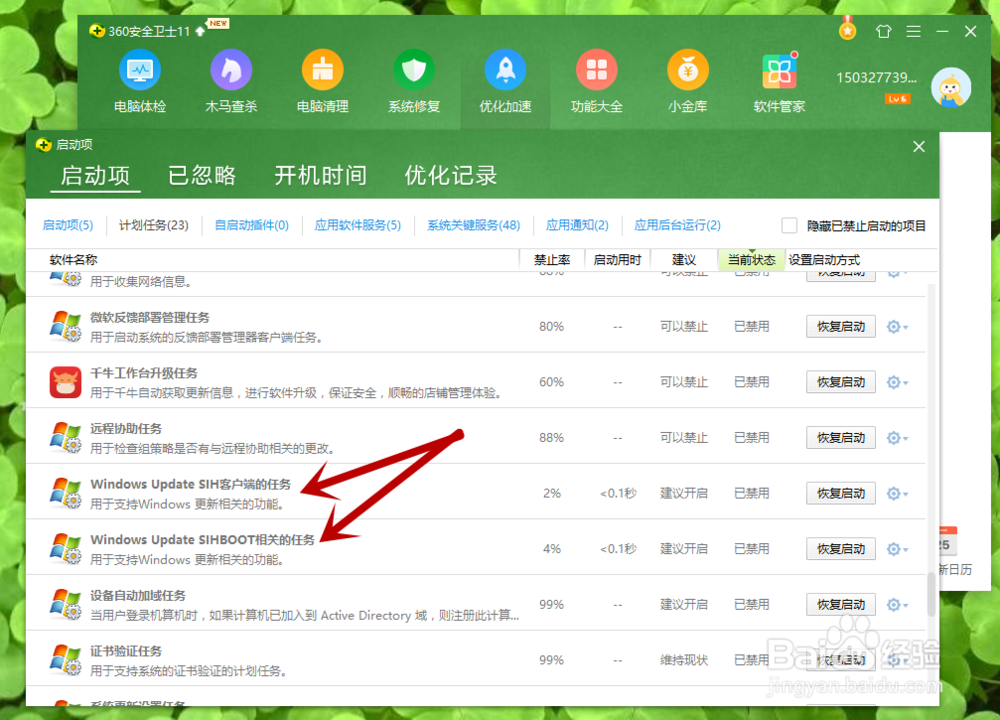Open 电脑体检 computer checkup icon
Viewport: 1000px width, 720px height.
click(140, 70)
